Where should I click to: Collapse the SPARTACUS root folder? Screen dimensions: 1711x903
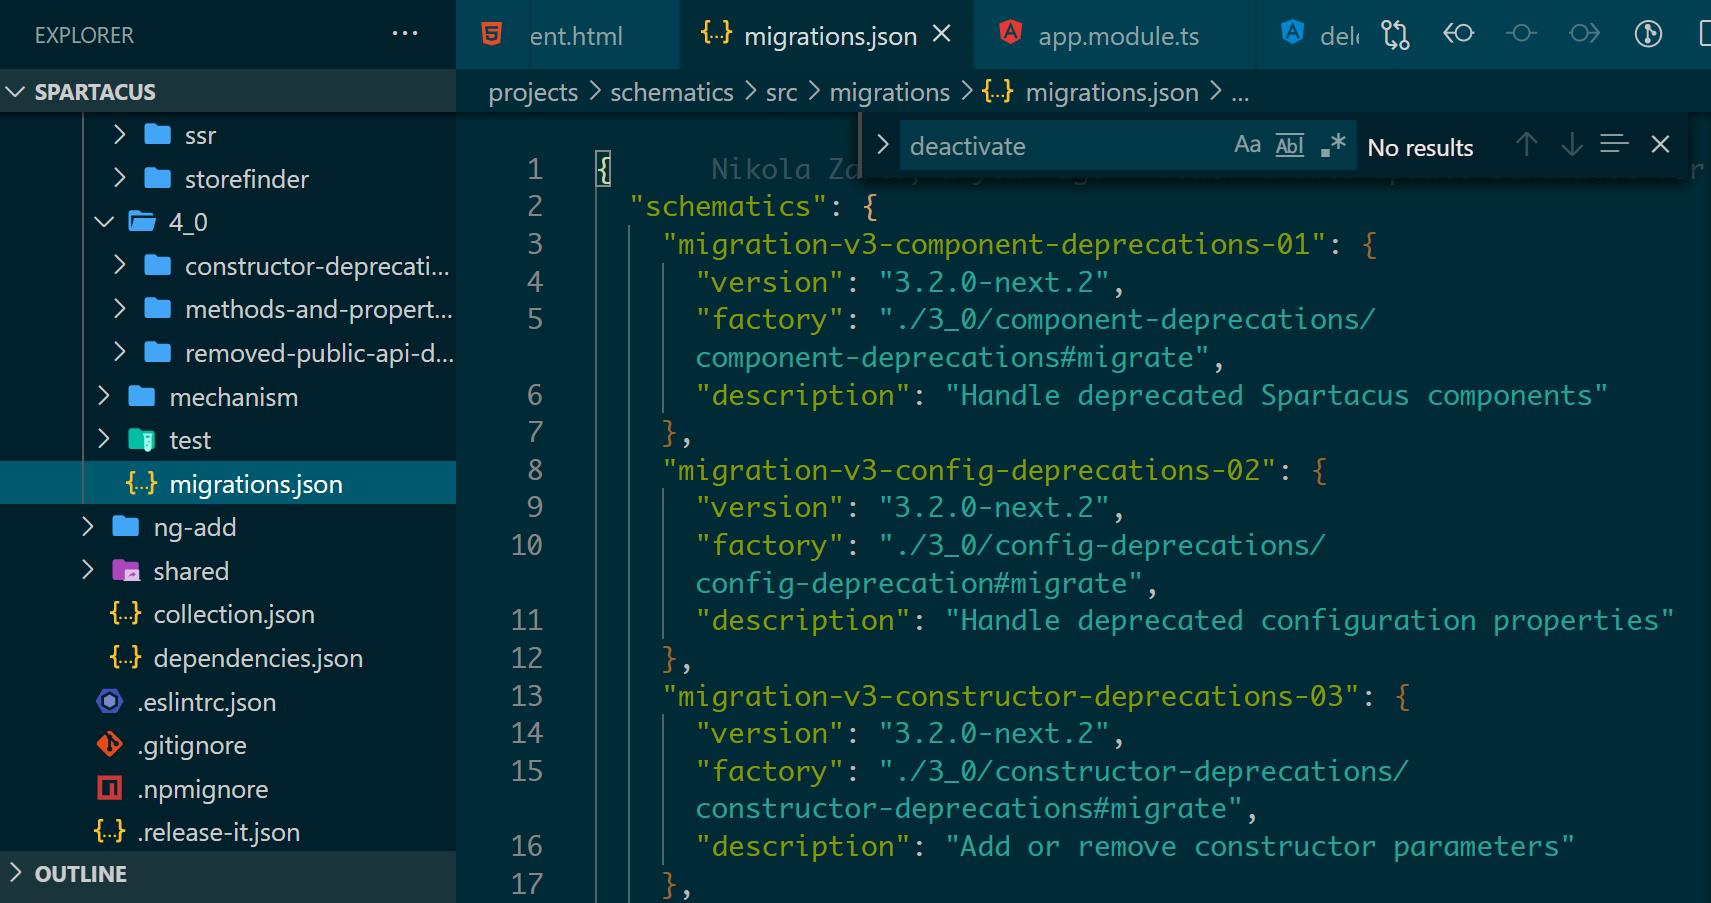(15, 92)
